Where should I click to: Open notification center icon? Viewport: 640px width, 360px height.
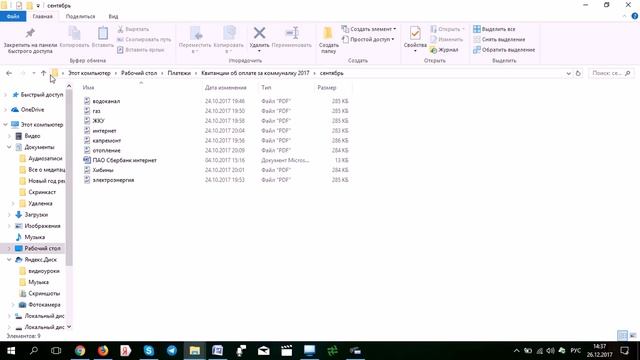click(624, 351)
